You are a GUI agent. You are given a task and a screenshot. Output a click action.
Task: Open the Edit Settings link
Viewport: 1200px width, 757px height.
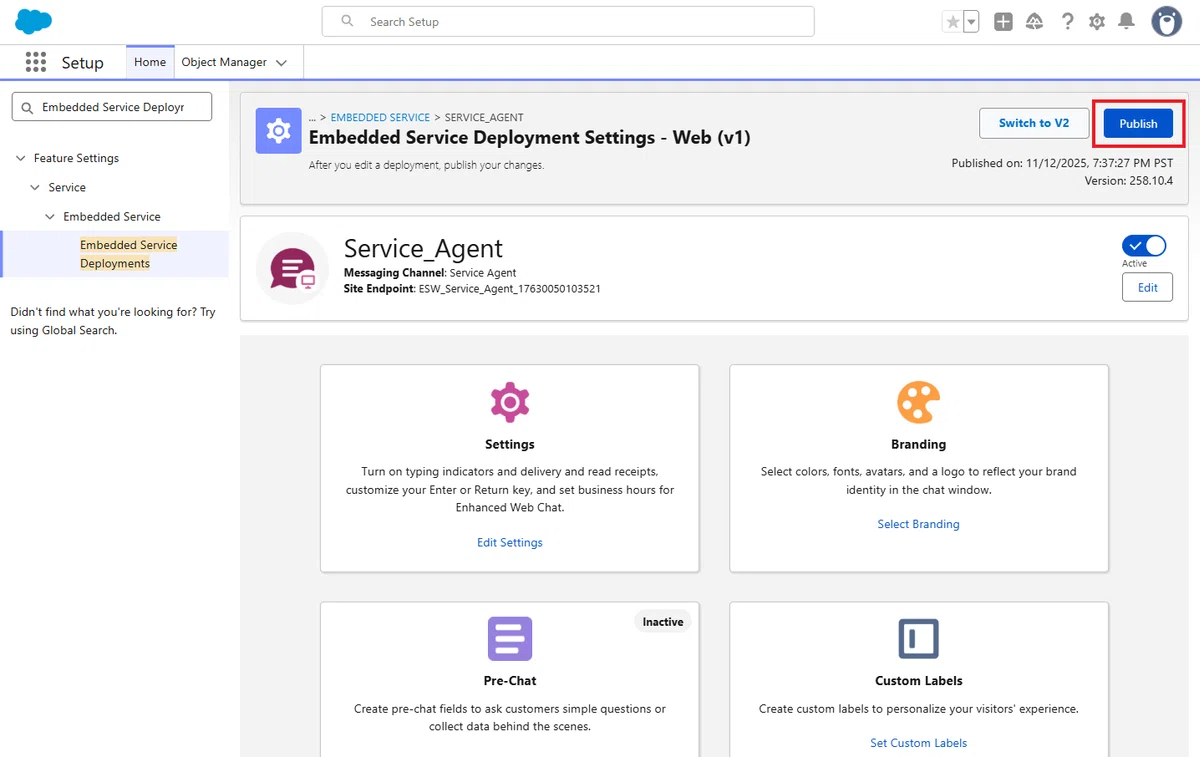[510, 542]
